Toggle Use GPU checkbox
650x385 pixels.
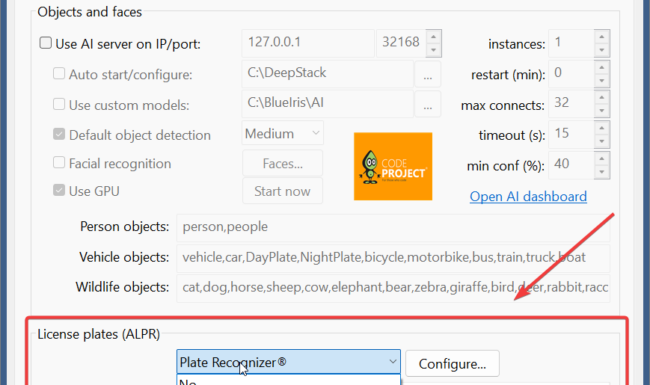(x=59, y=190)
